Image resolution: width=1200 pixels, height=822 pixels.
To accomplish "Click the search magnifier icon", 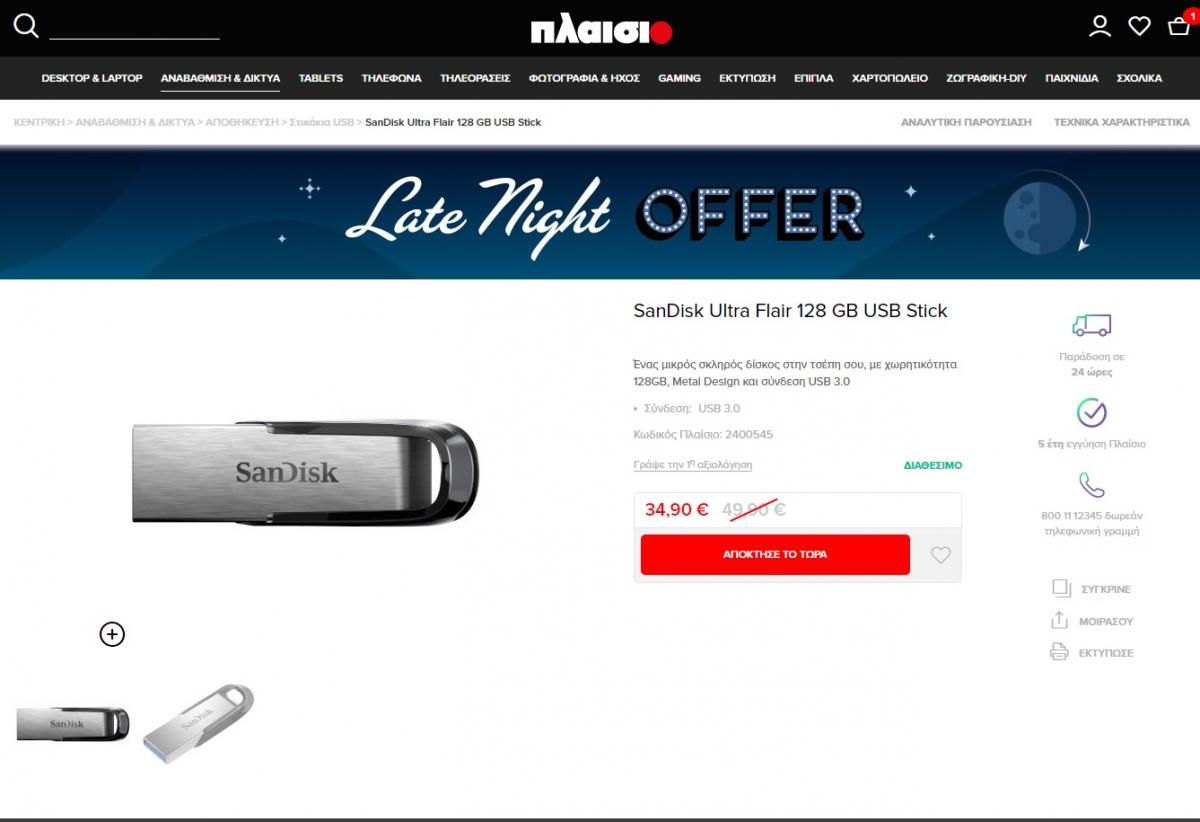I will pyautogui.click(x=26, y=26).
